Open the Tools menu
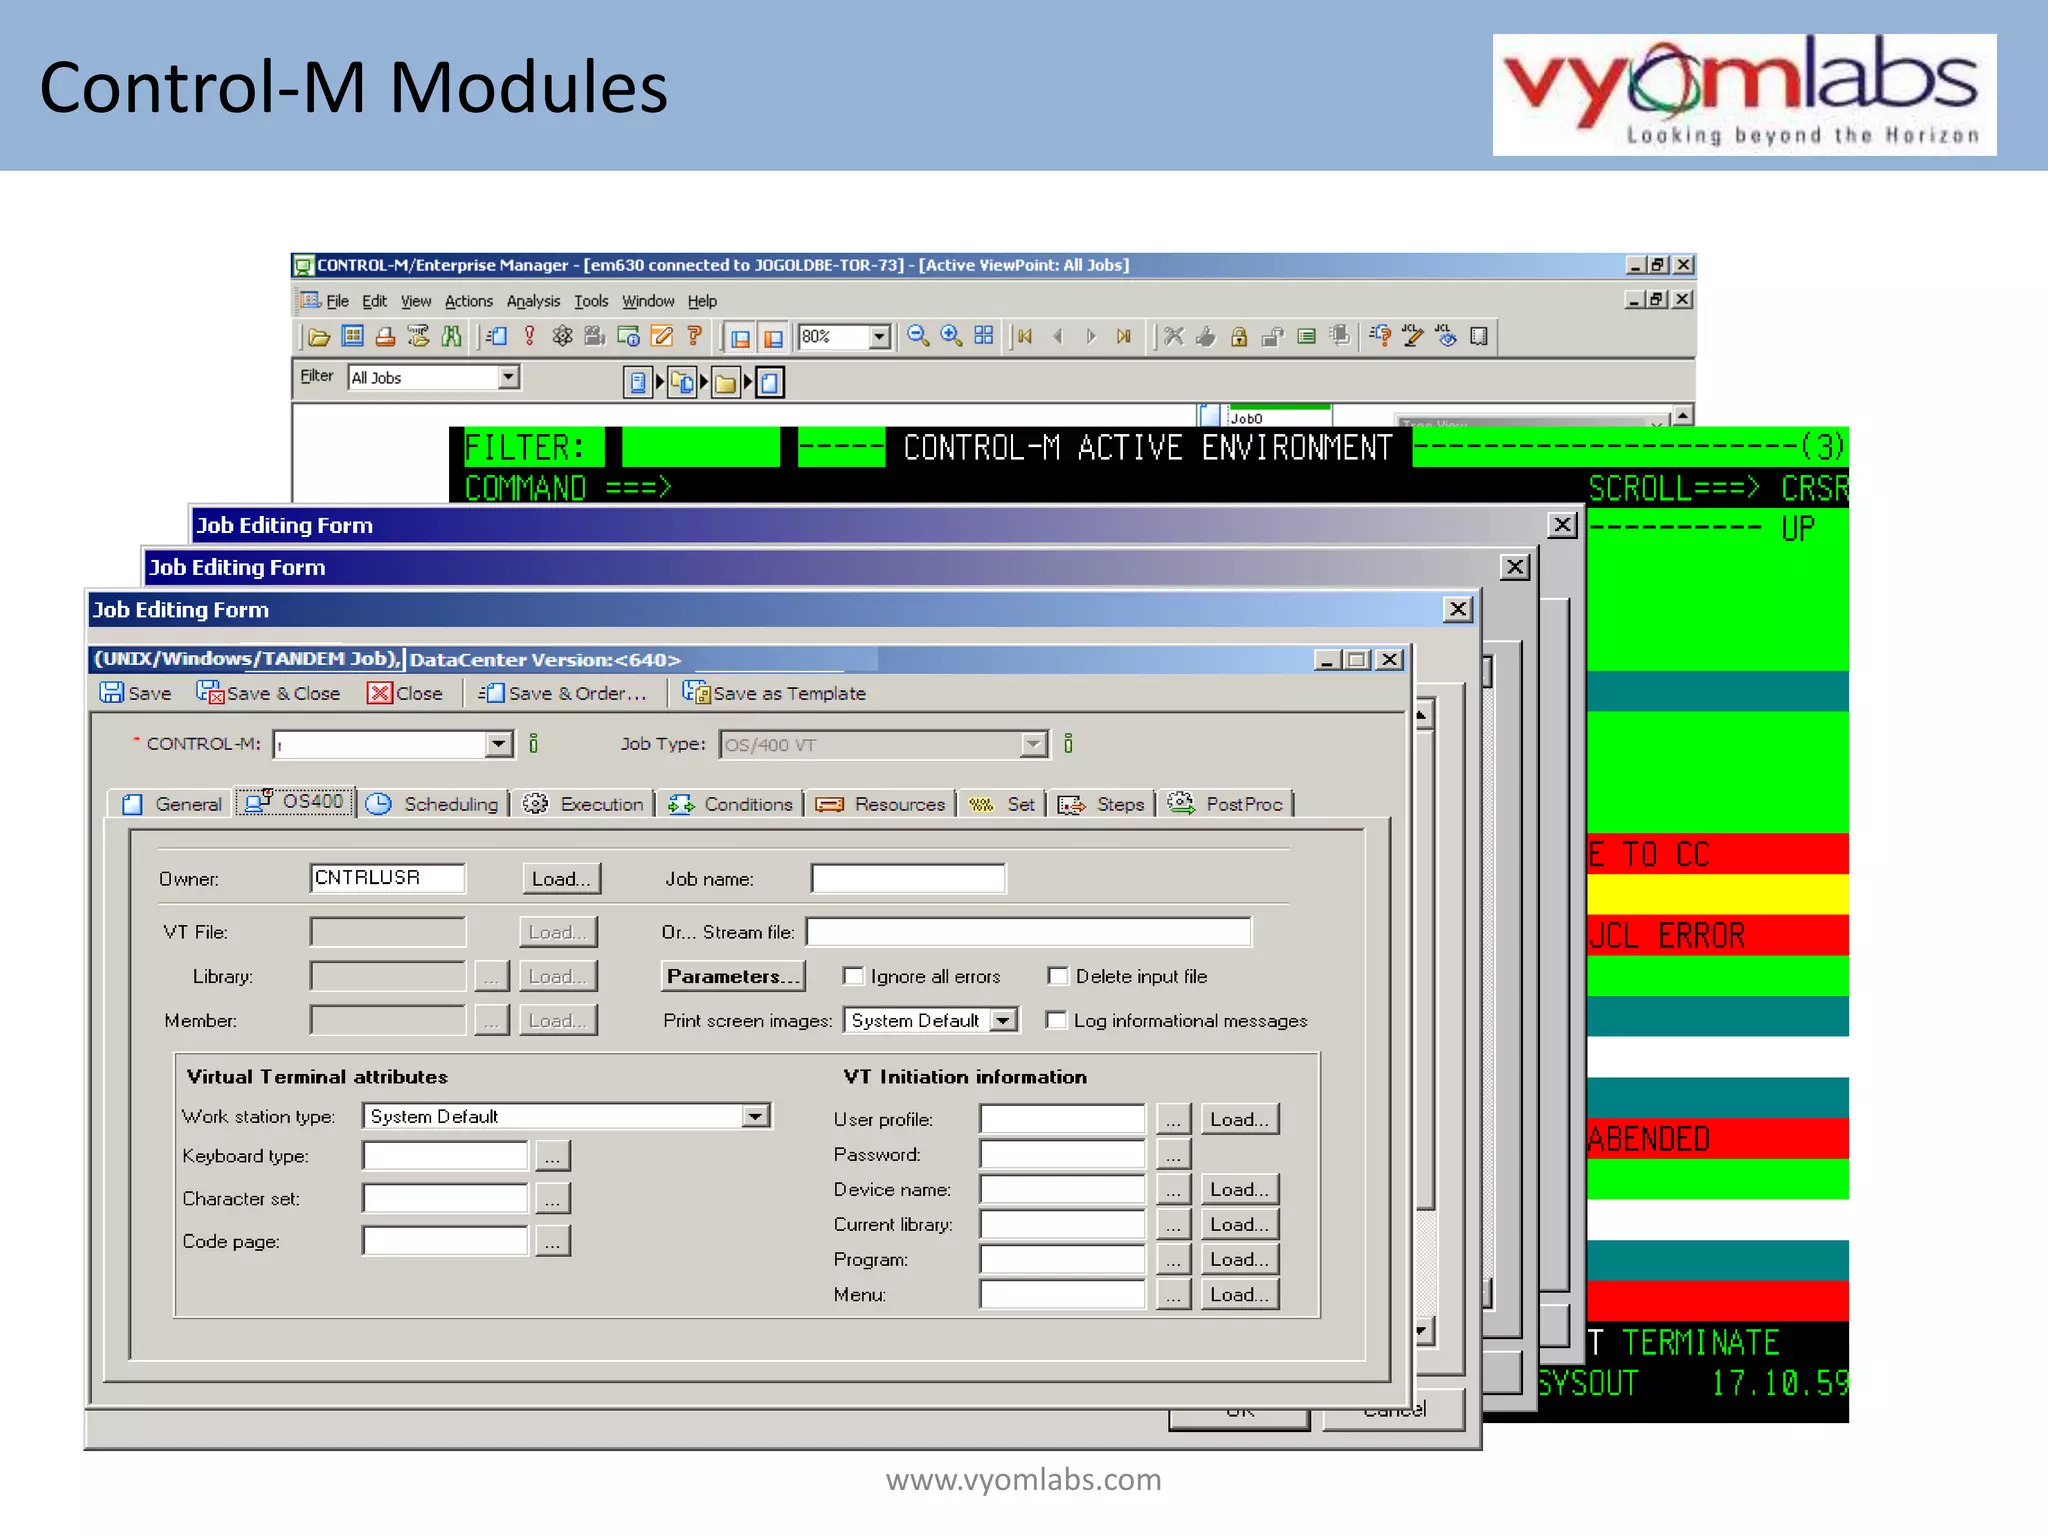 tap(591, 301)
